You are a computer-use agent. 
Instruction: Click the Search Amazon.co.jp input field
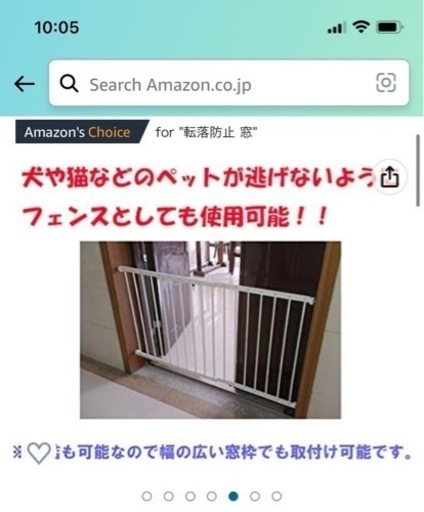tap(229, 83)
